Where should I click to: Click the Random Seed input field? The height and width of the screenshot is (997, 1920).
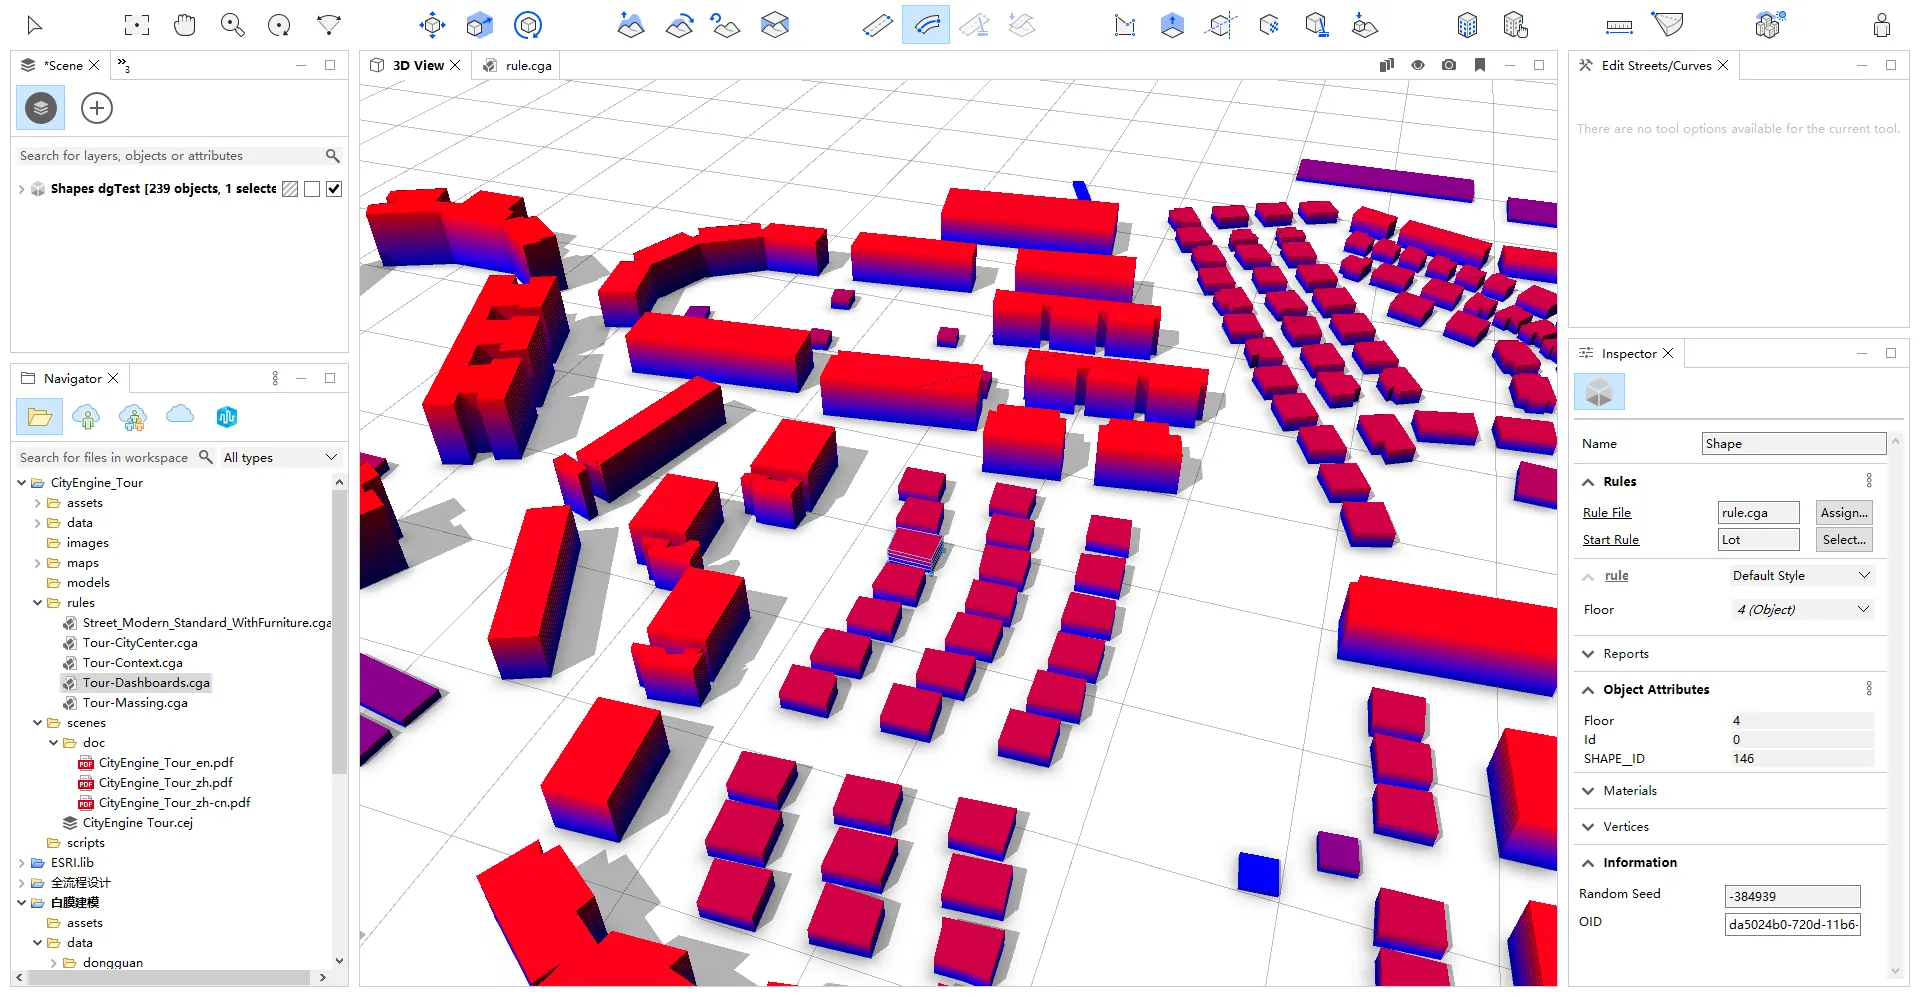pos(1791,897)
